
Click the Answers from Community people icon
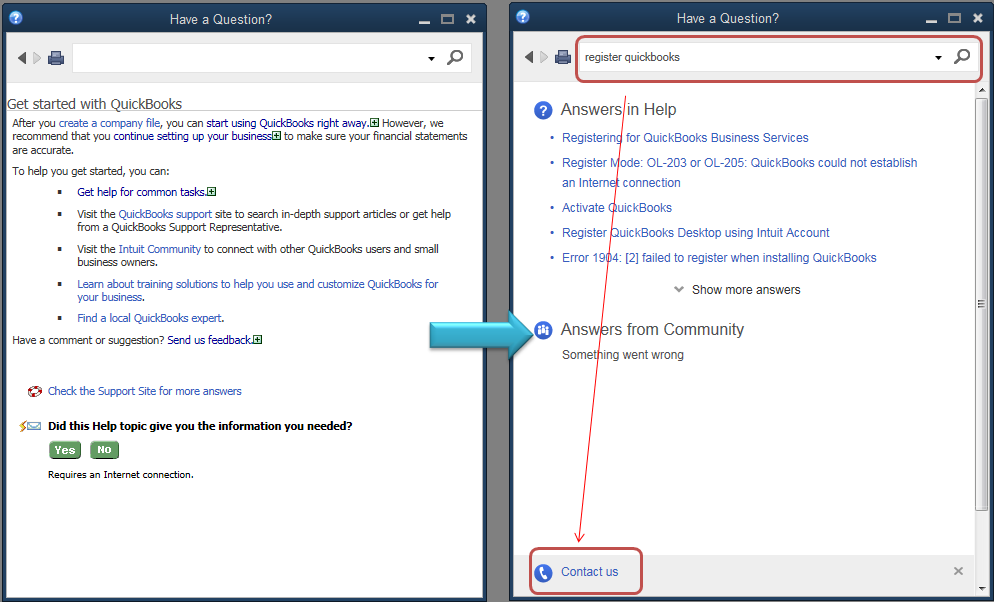543,330
